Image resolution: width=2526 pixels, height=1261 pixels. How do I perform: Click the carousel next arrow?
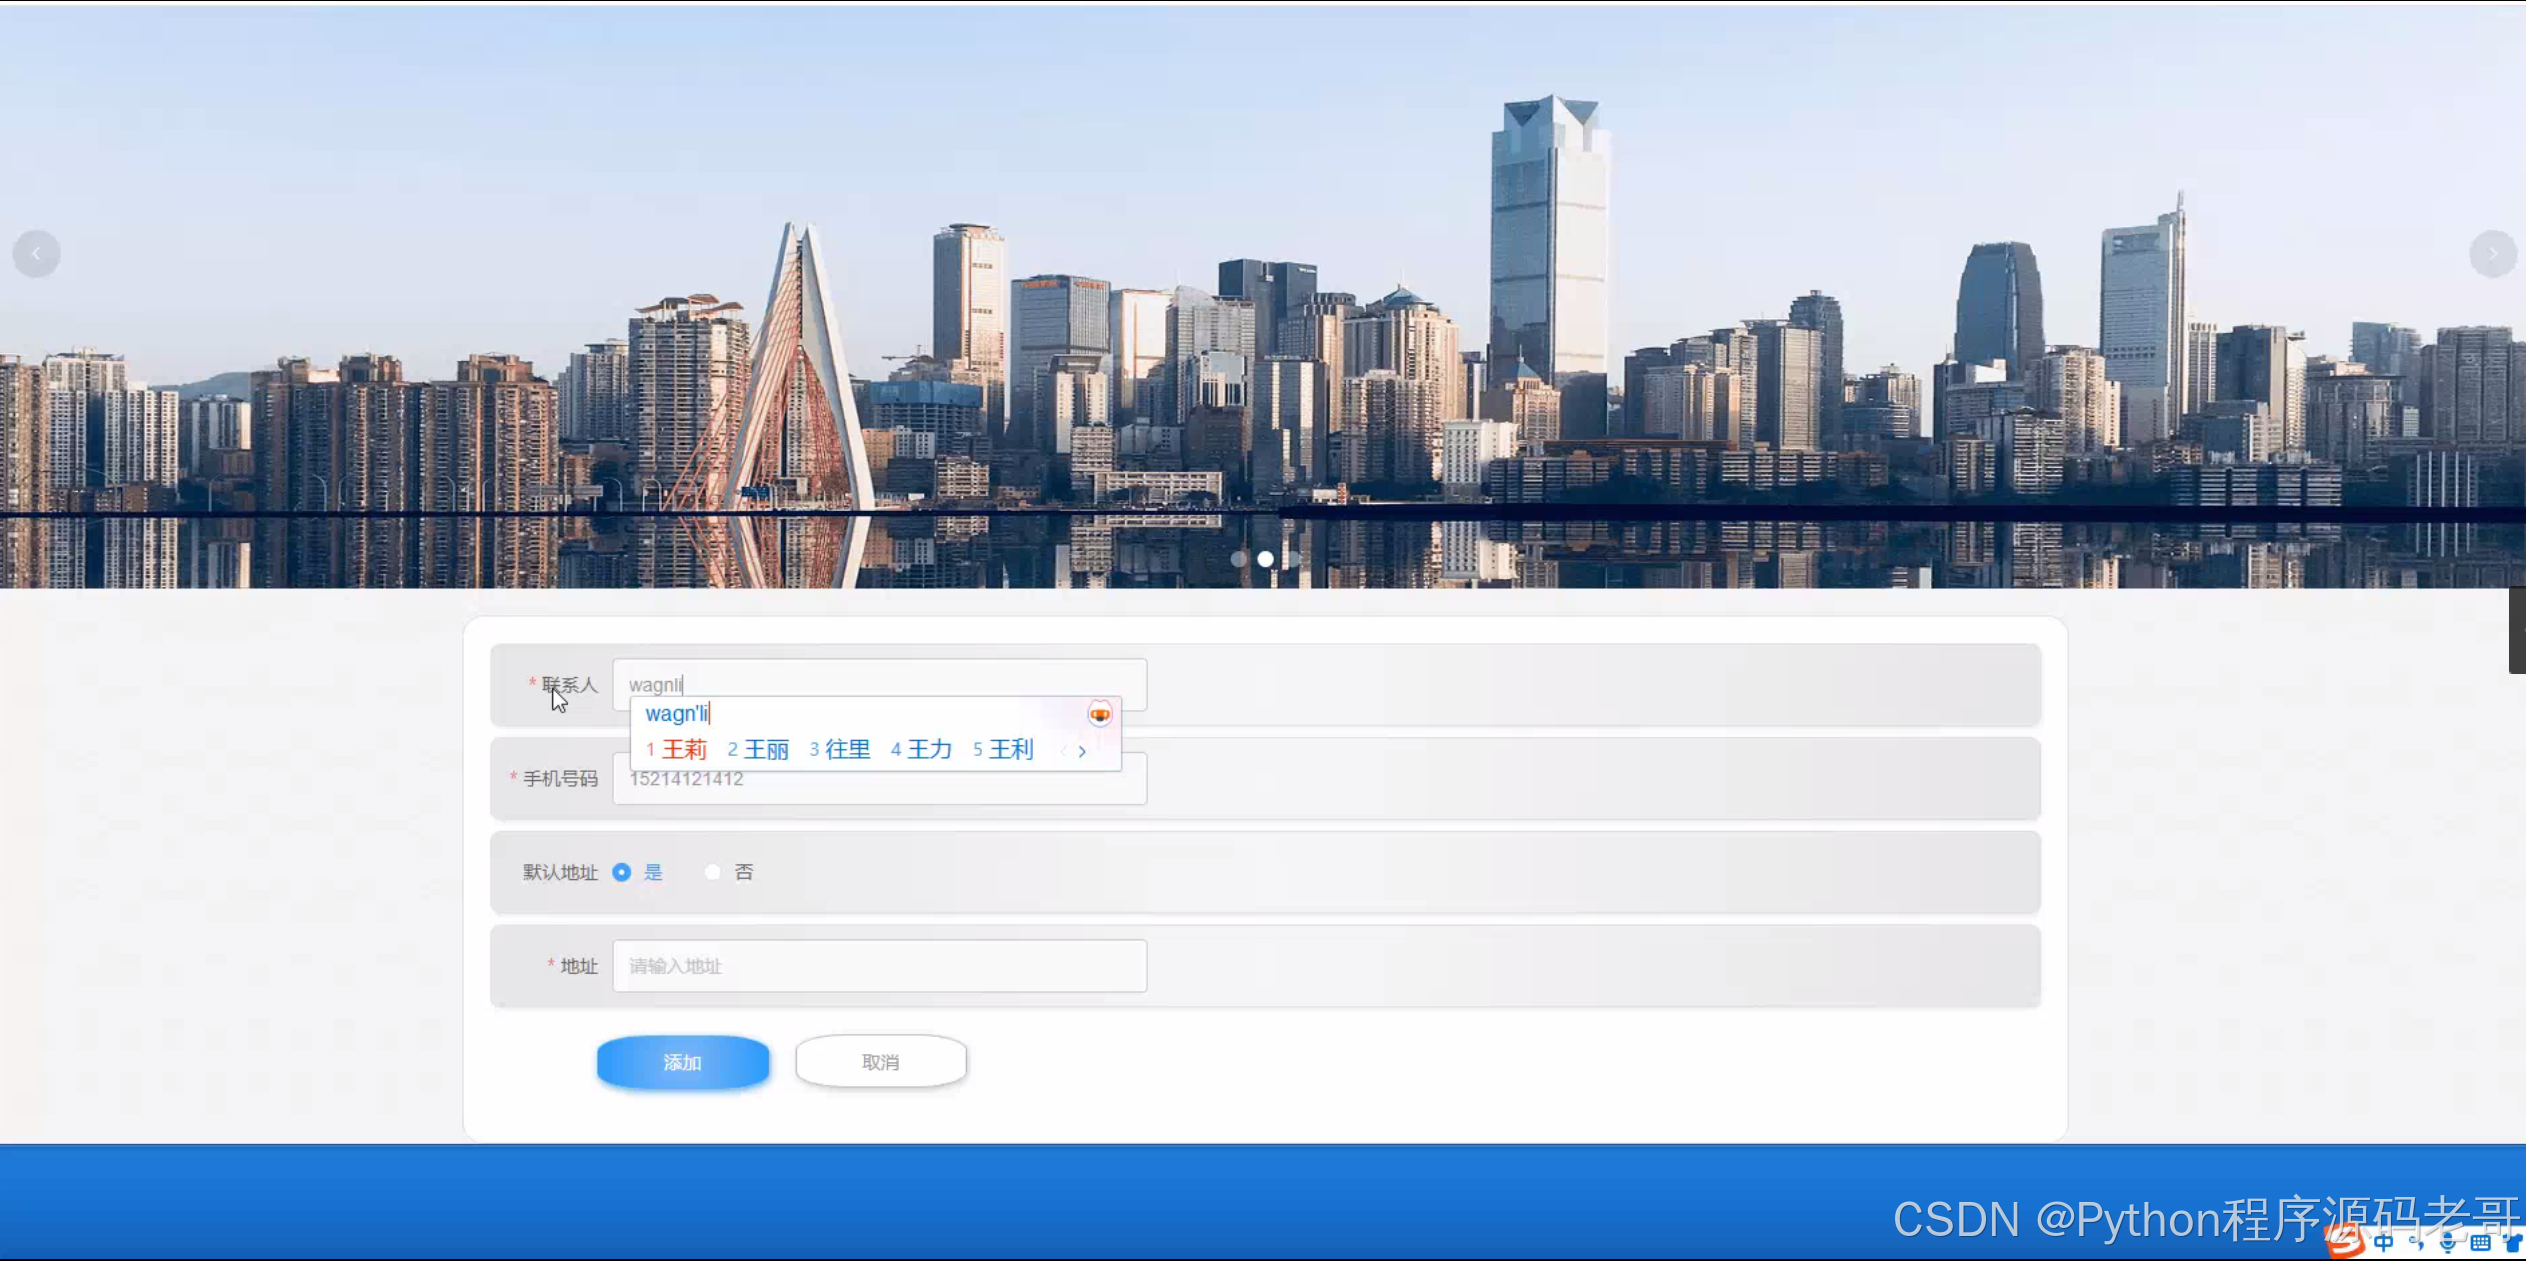pyautogui.click(x=2491, y=254)
